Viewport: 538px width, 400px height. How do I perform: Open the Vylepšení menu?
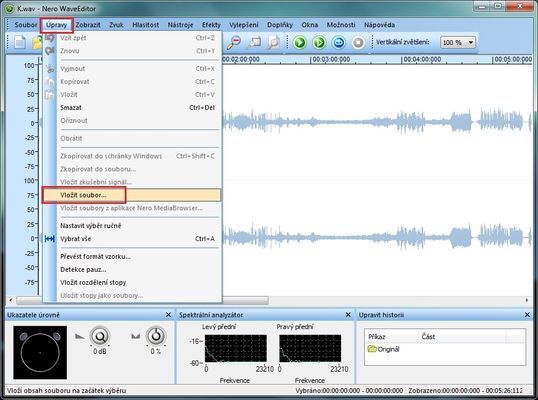point(244,25)
